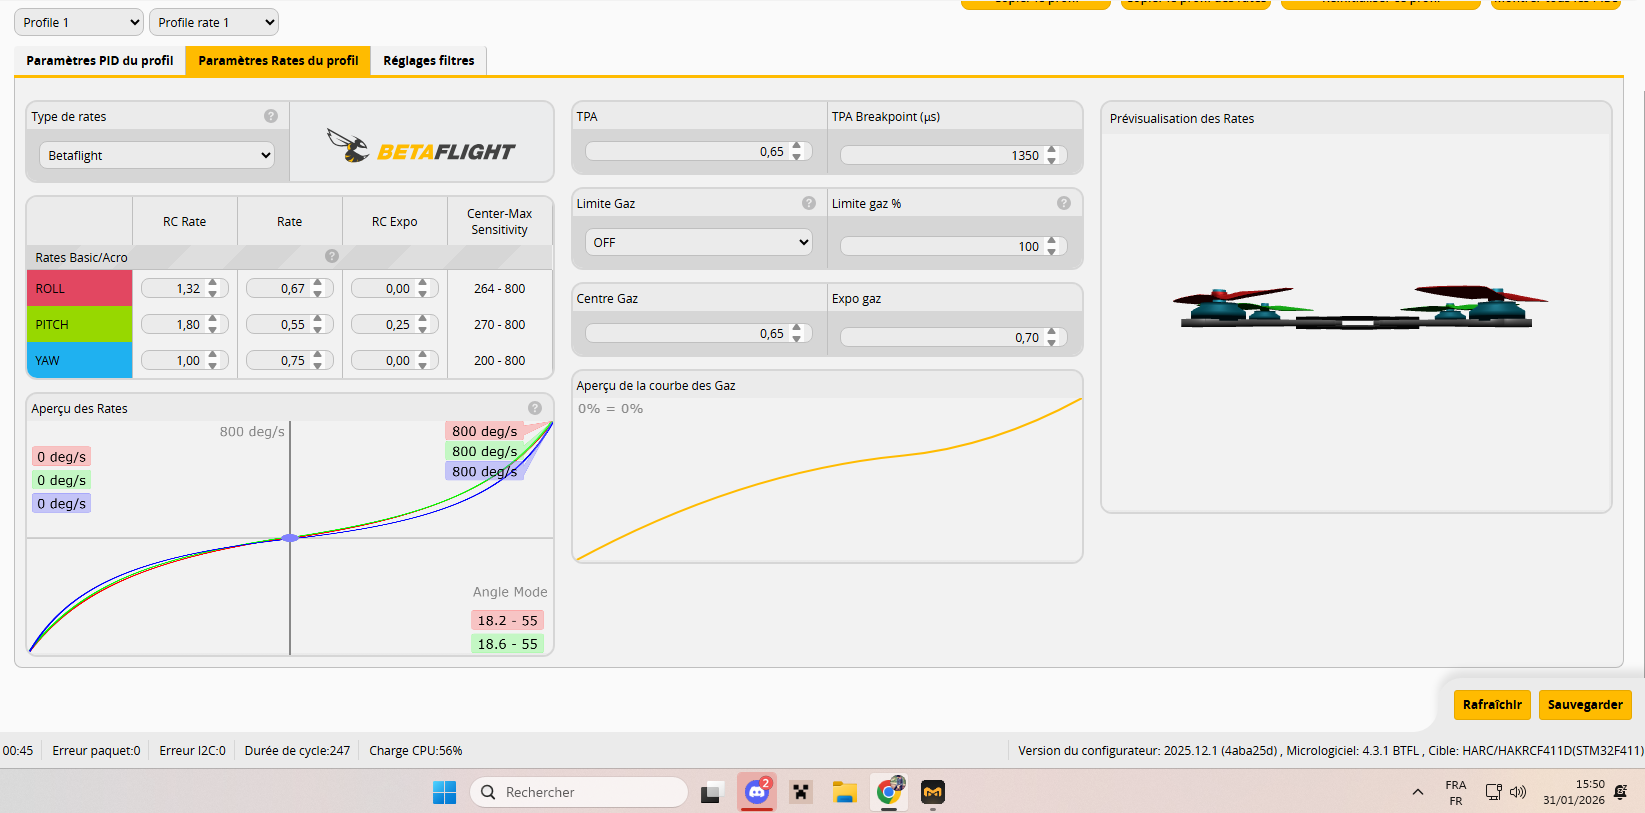Click the Windows Start button

pyautogui.click(x=444, y=792)
